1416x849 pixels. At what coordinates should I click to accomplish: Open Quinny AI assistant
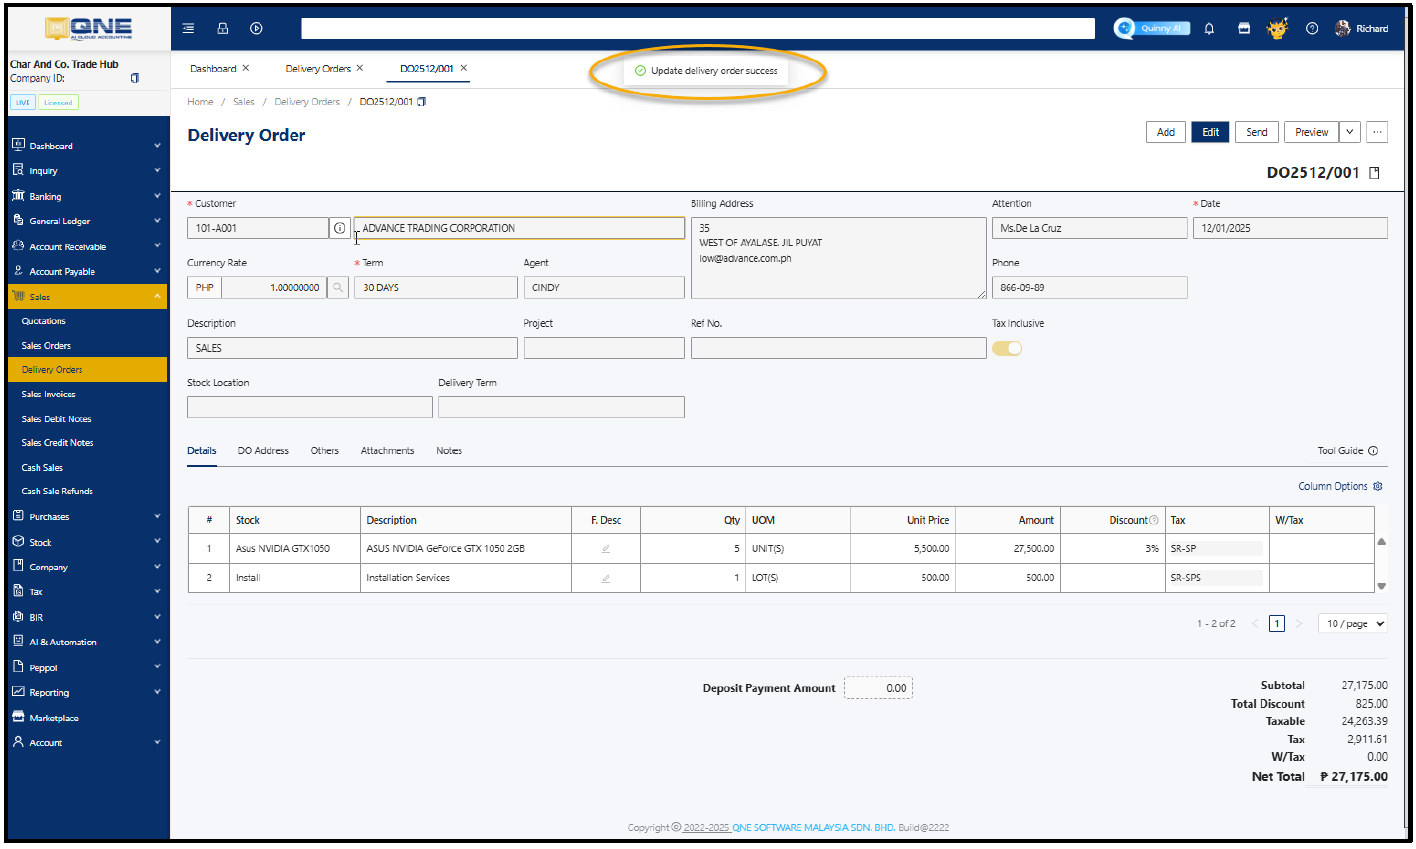point(1152,28)
